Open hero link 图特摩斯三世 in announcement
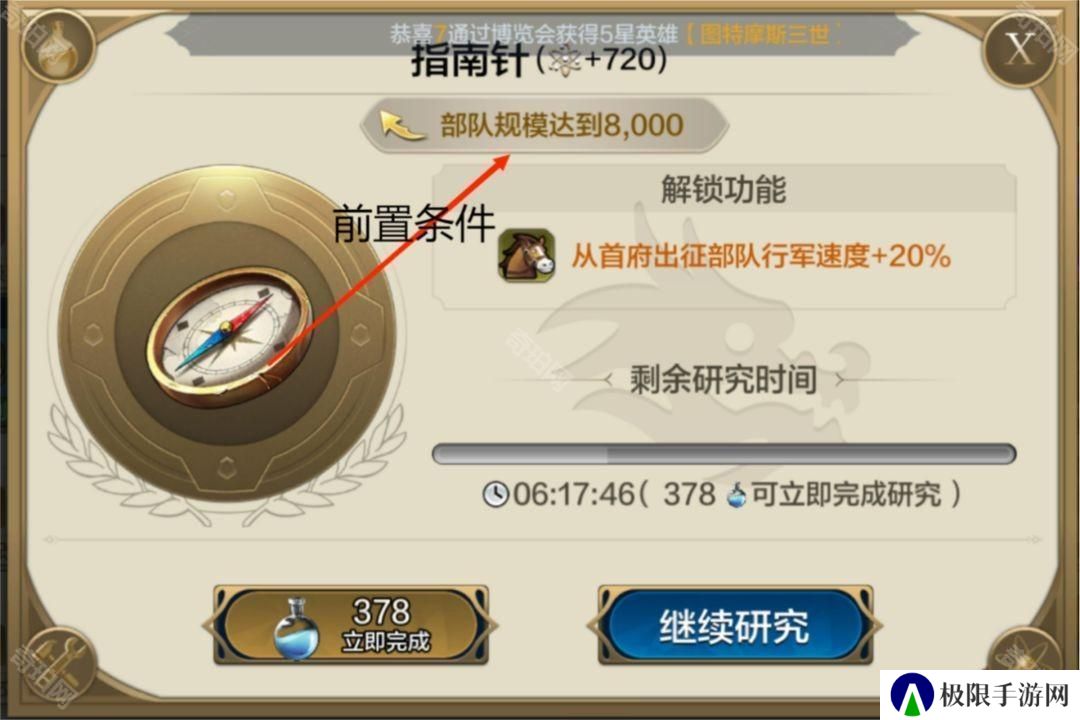Image resolution: width=1080 pixels, height=720 pixels. [x=764, y=33]
